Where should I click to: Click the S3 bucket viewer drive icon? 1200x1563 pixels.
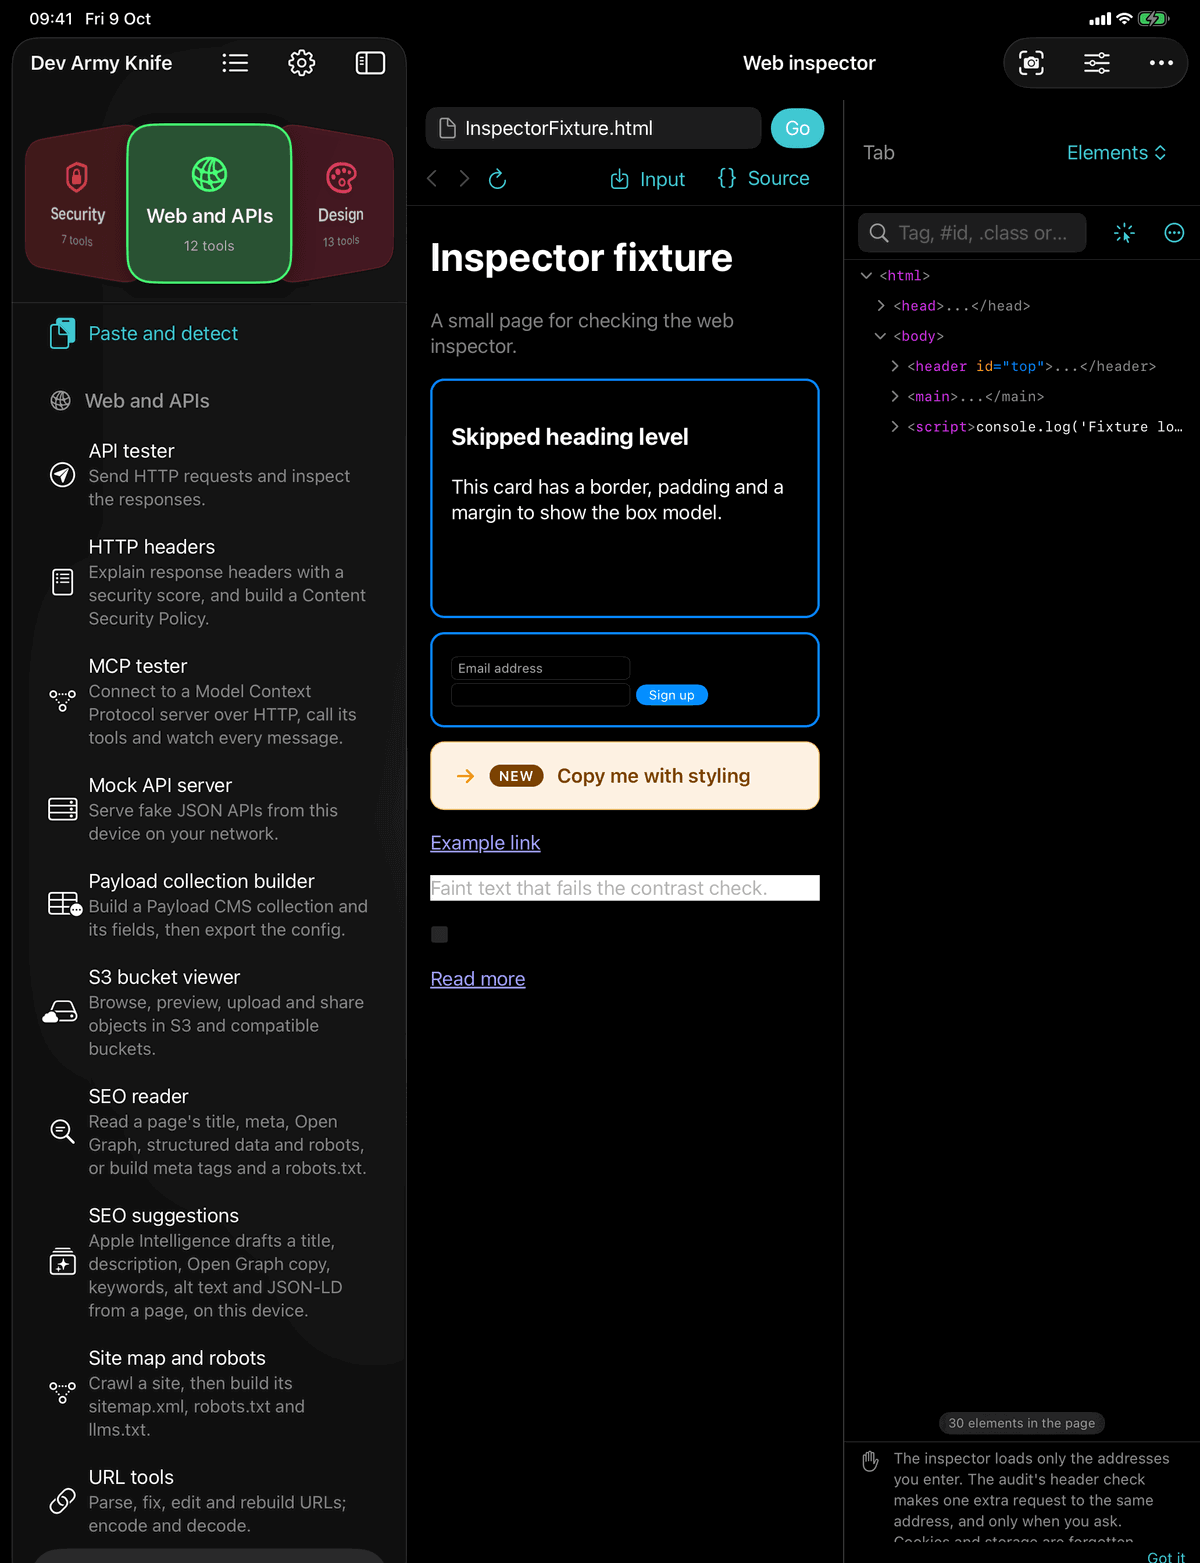[x=60, y=1012]
